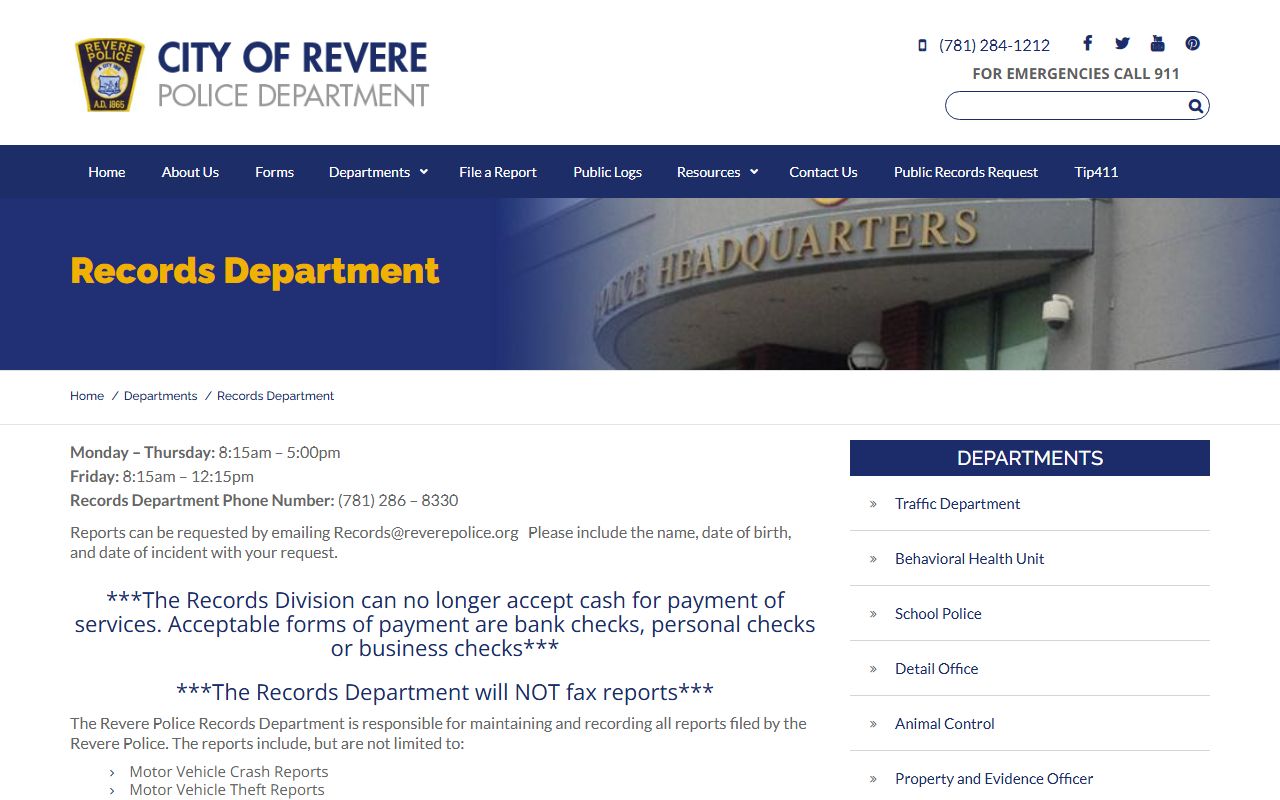The image size is (1280, 800).
Task: Click the search magnifier icon
Action: coord(1195,106)
